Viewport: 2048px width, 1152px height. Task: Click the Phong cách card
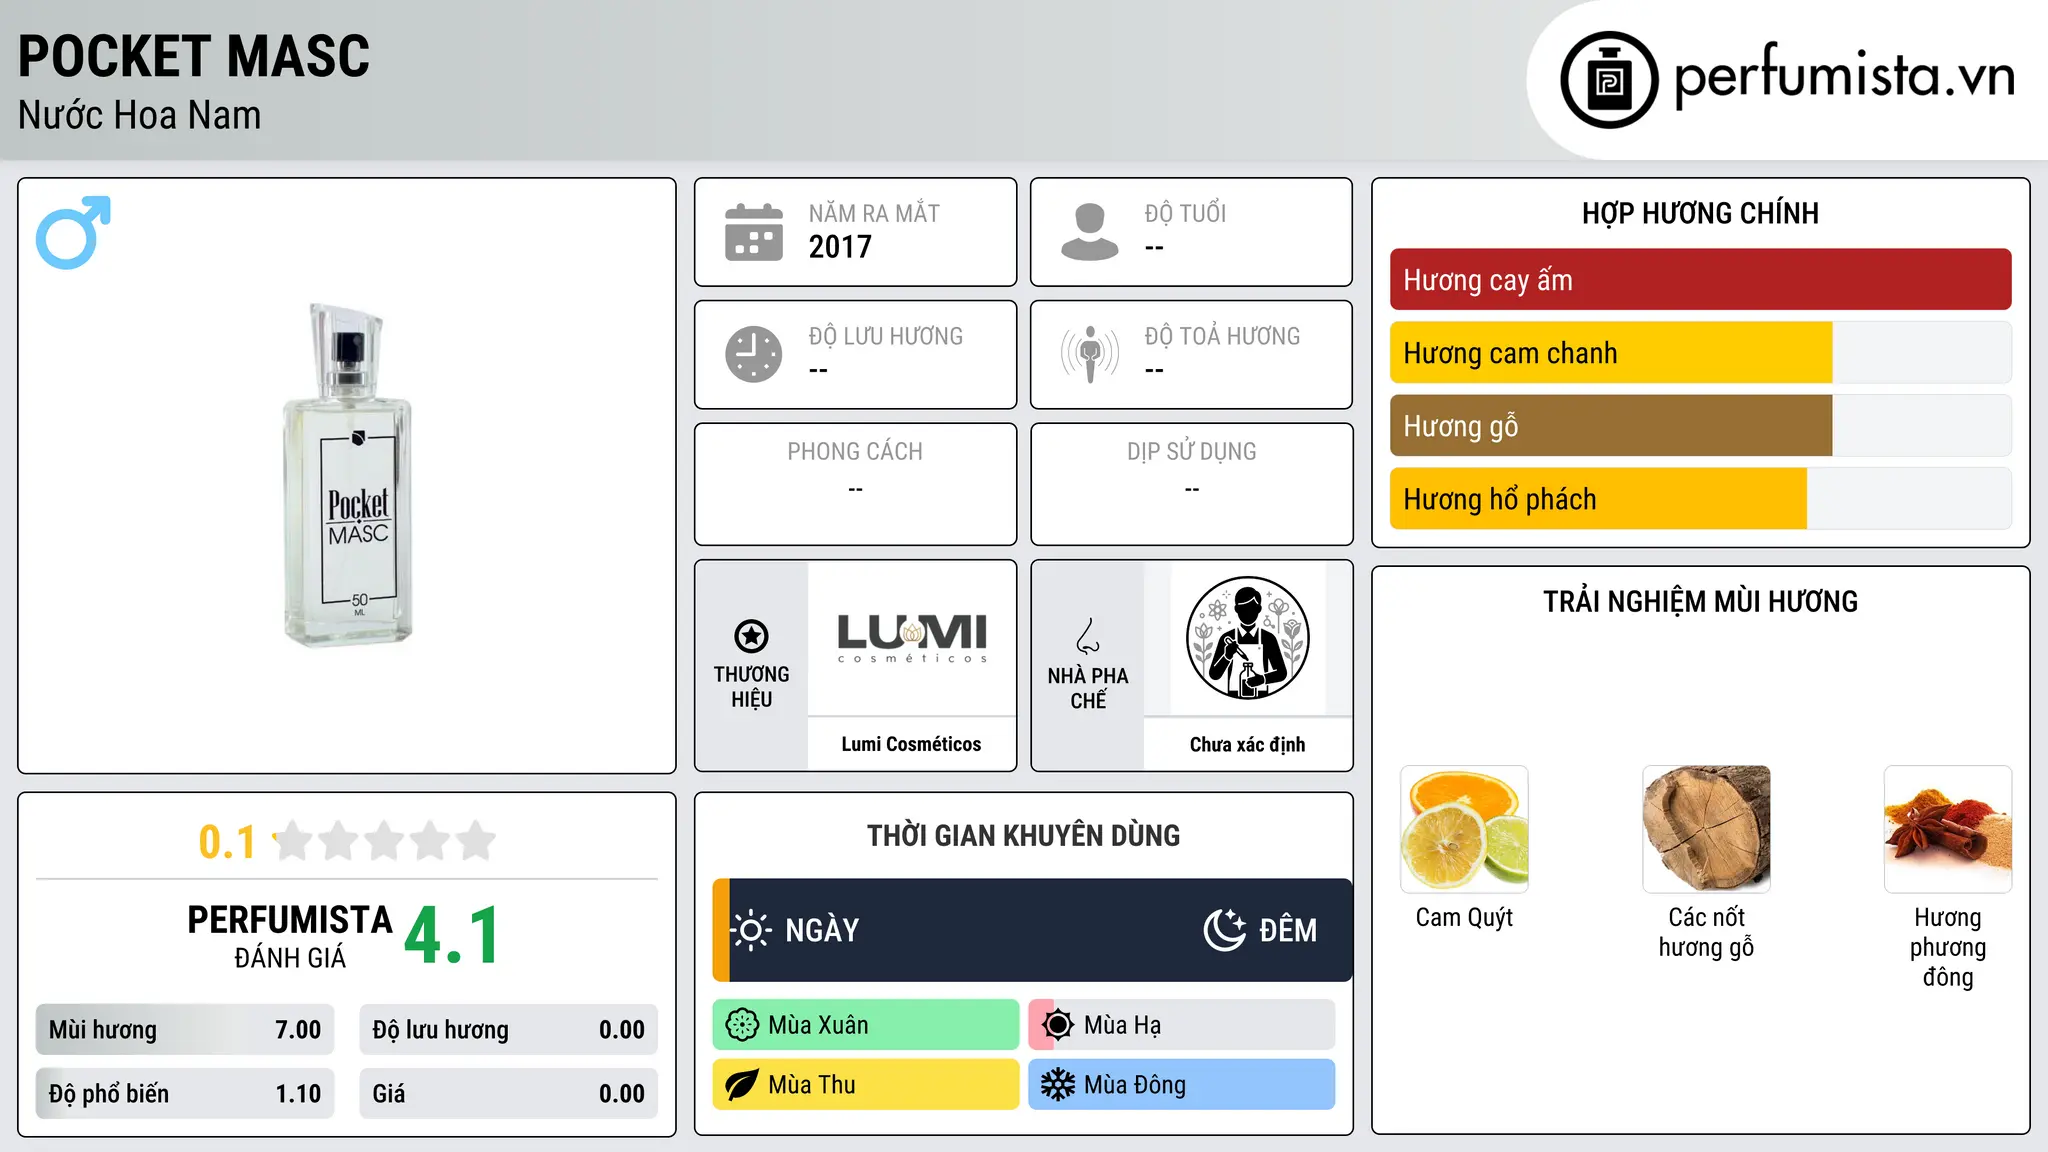pos(855,484)
